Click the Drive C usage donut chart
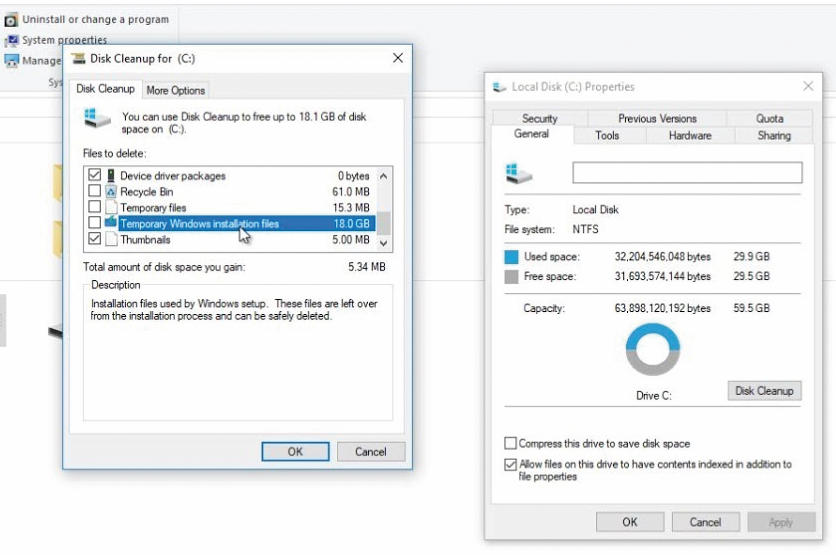This screenshot has width=836, height=555. click(653, 350)
